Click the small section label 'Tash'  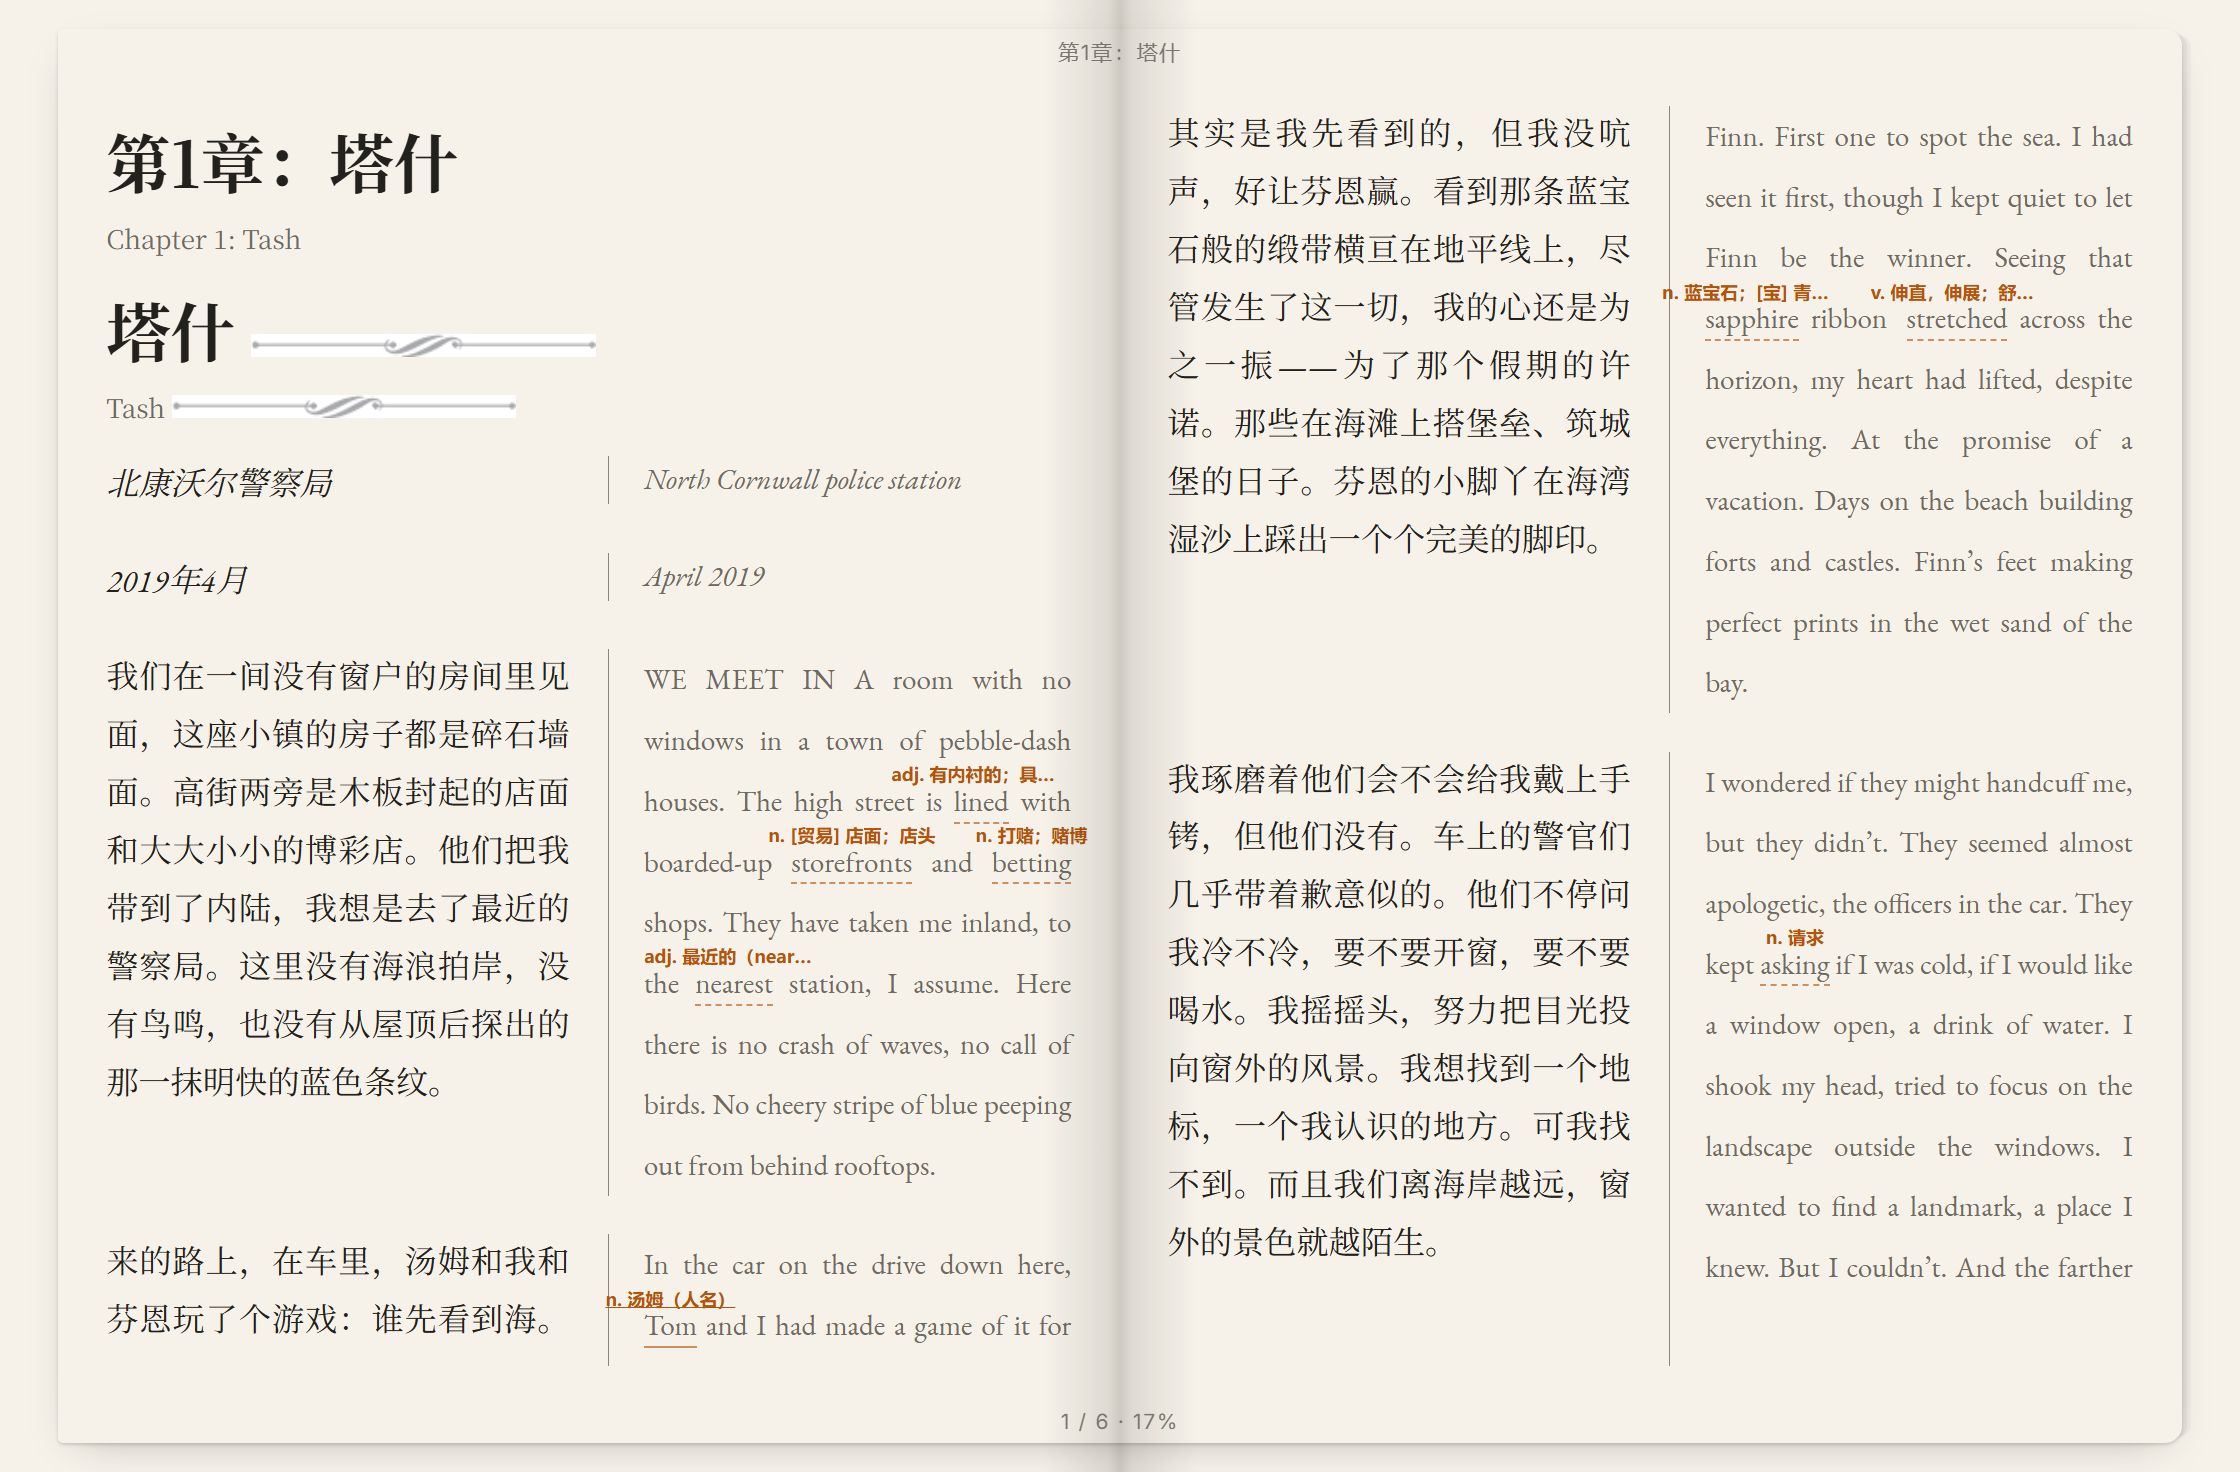coord(135,409)
